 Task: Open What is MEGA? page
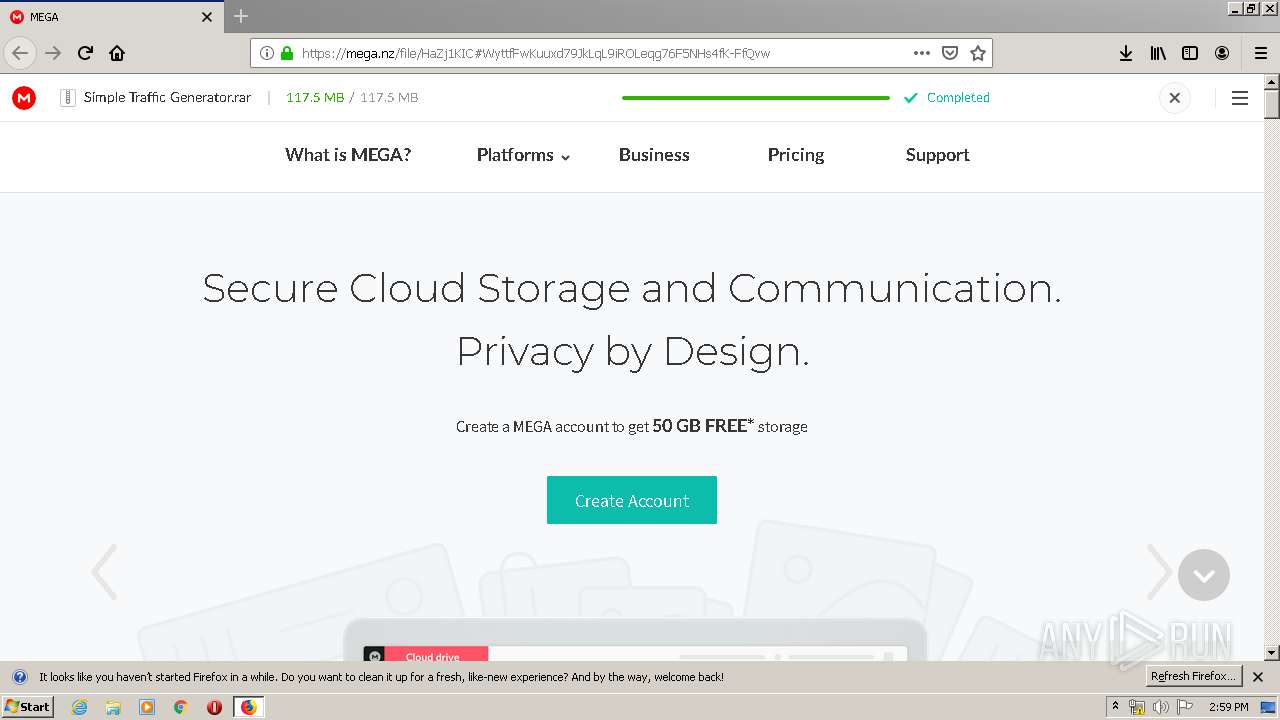tap(348, 155)
